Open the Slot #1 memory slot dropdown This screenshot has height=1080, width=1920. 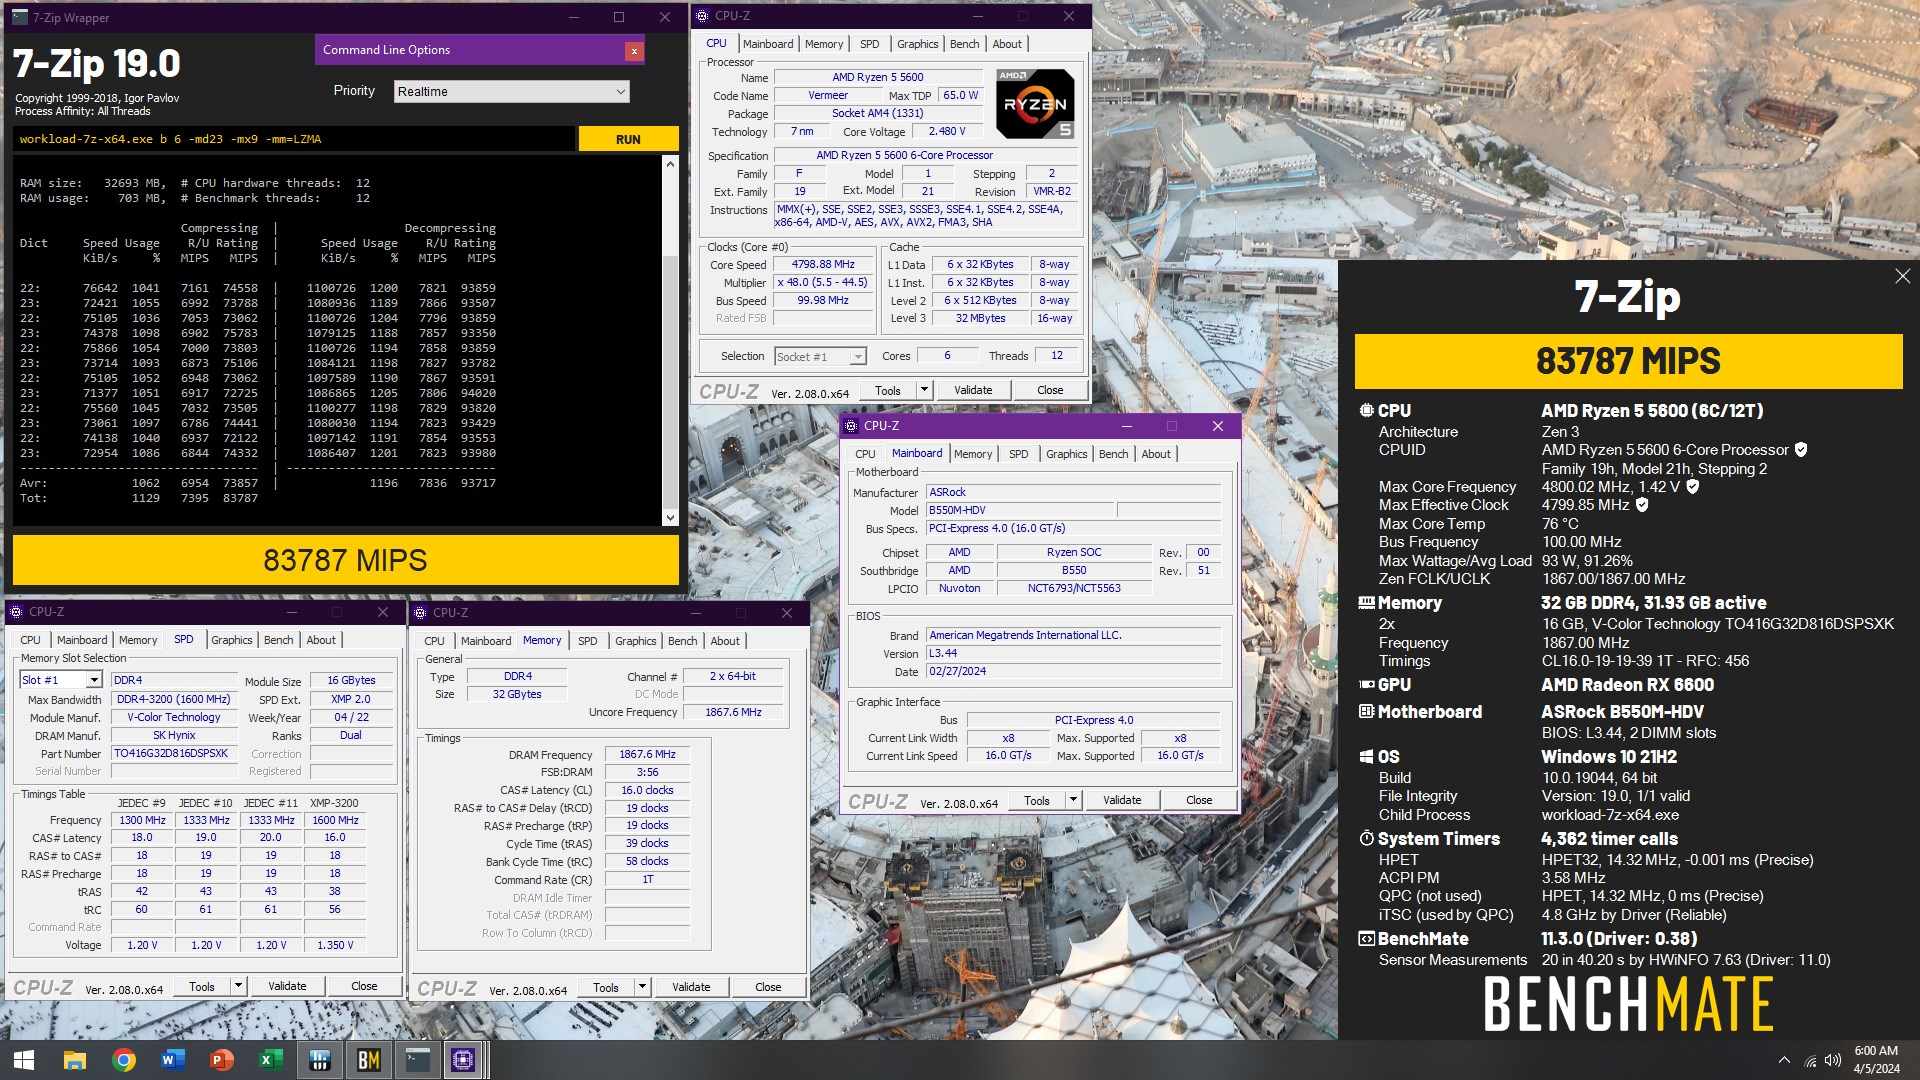pyautogui.click(x=61, y=680)
